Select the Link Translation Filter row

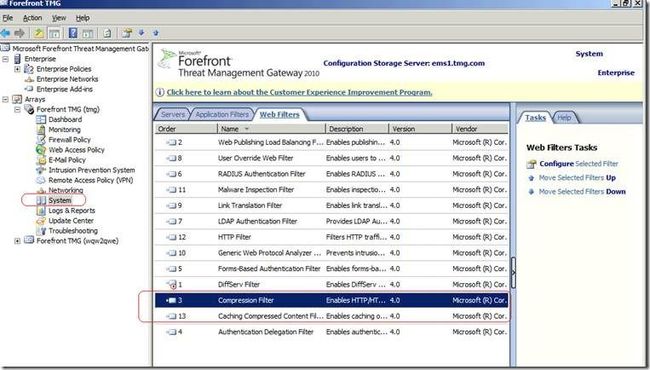332,206
